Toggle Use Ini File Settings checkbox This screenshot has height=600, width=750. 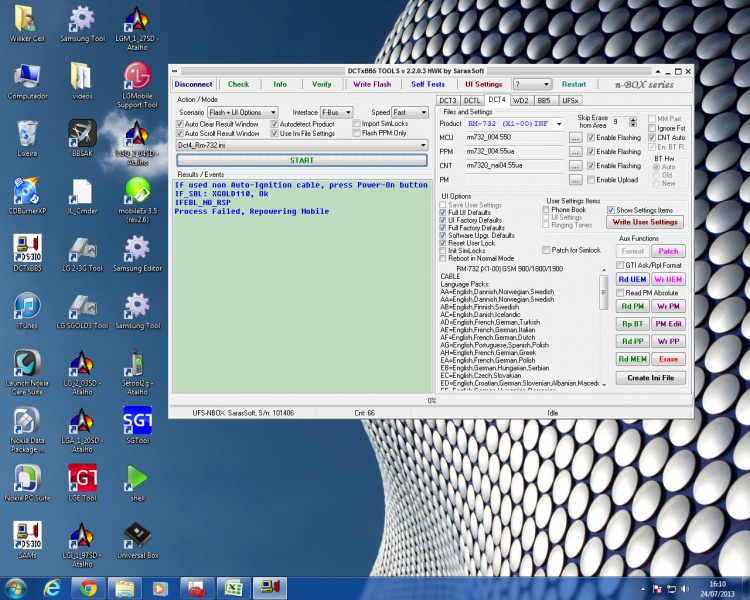[x=275, y=133]
